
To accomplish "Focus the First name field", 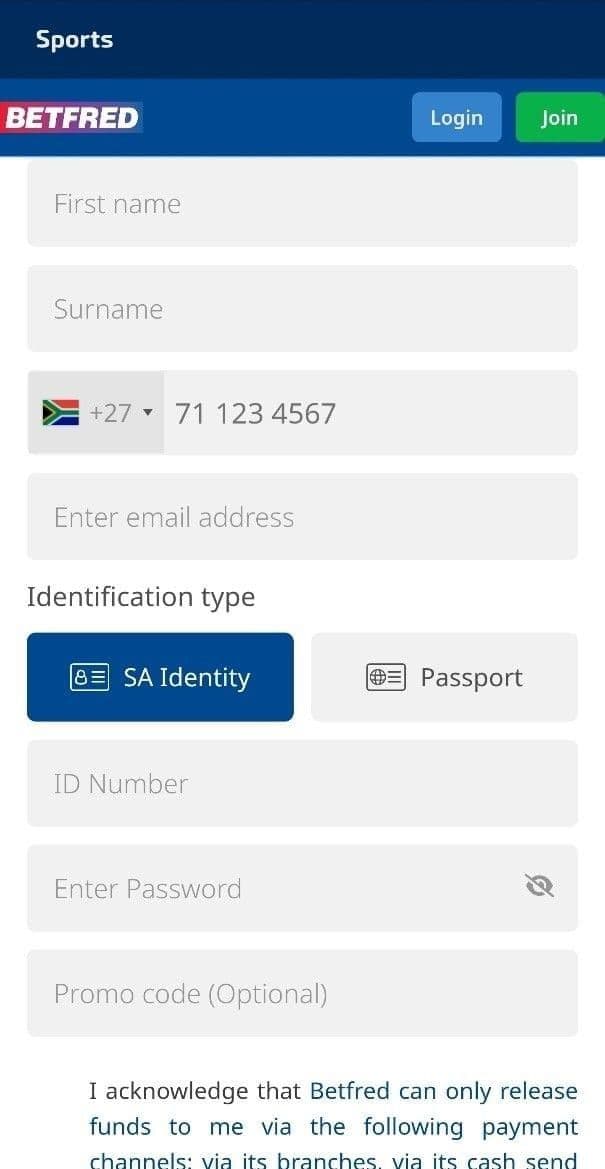I will (x=300, y=203).
